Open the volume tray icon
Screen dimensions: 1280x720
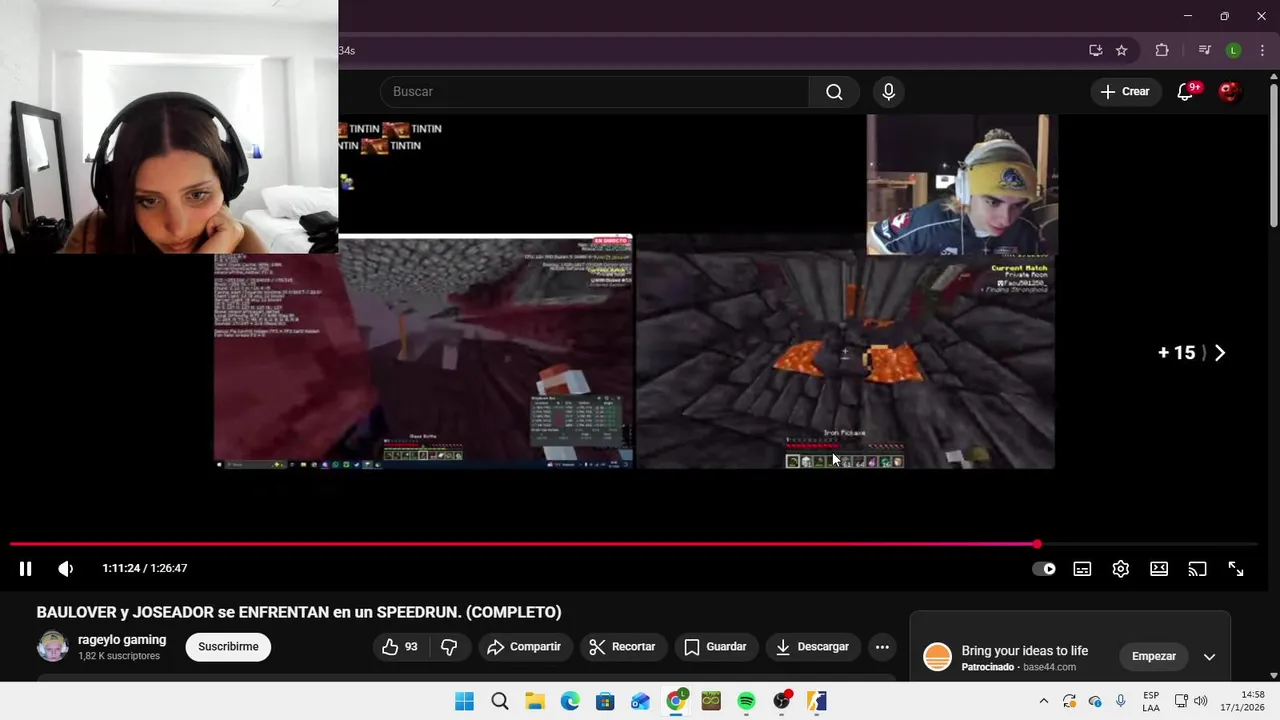pos(1201,701)
